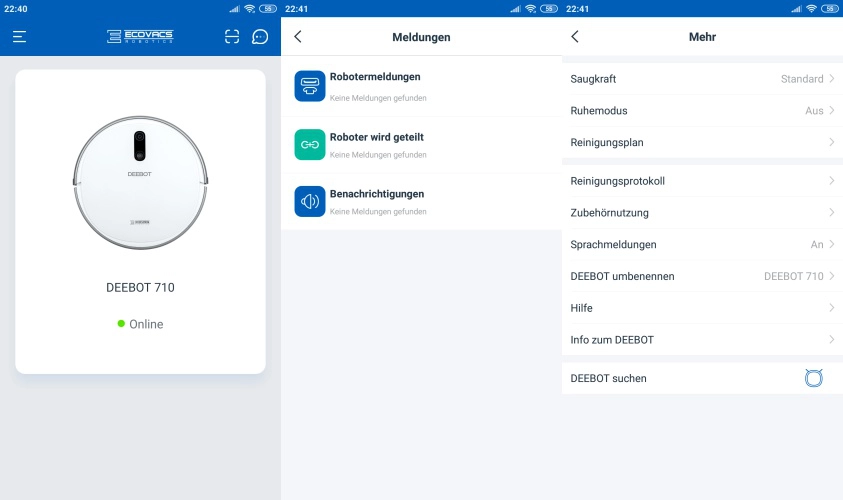The image size is (843, 500).
Task: Open the Reinigungsplan entry
Action: pos(702,142)
